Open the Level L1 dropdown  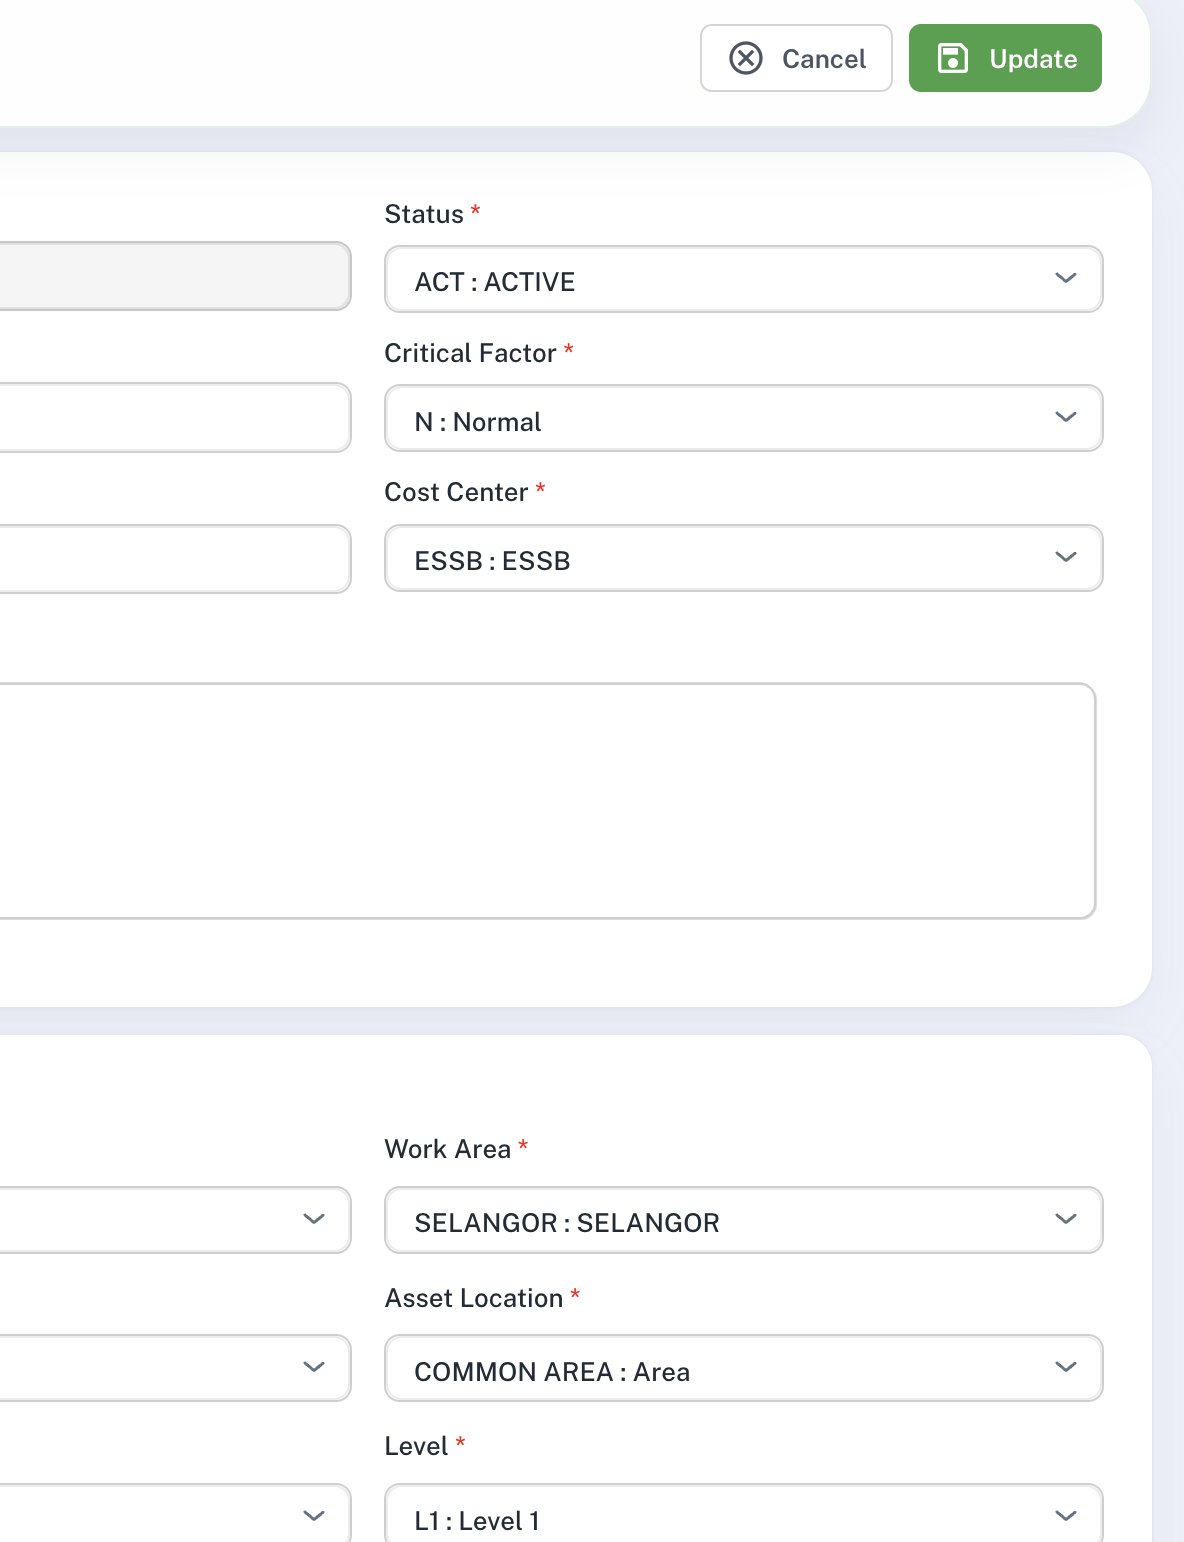click(x=743, y=1517)
